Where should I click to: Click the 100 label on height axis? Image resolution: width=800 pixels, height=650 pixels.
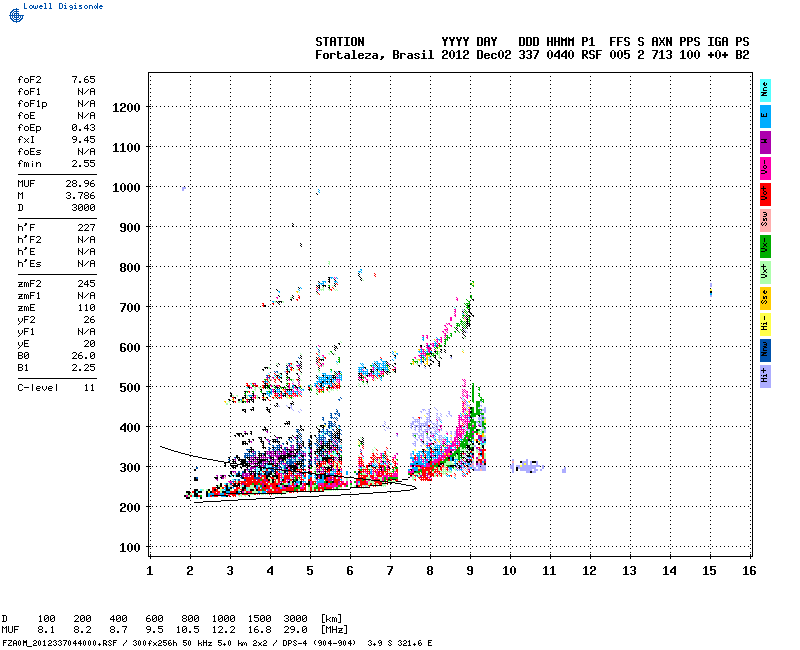click(x=130, y=548)
